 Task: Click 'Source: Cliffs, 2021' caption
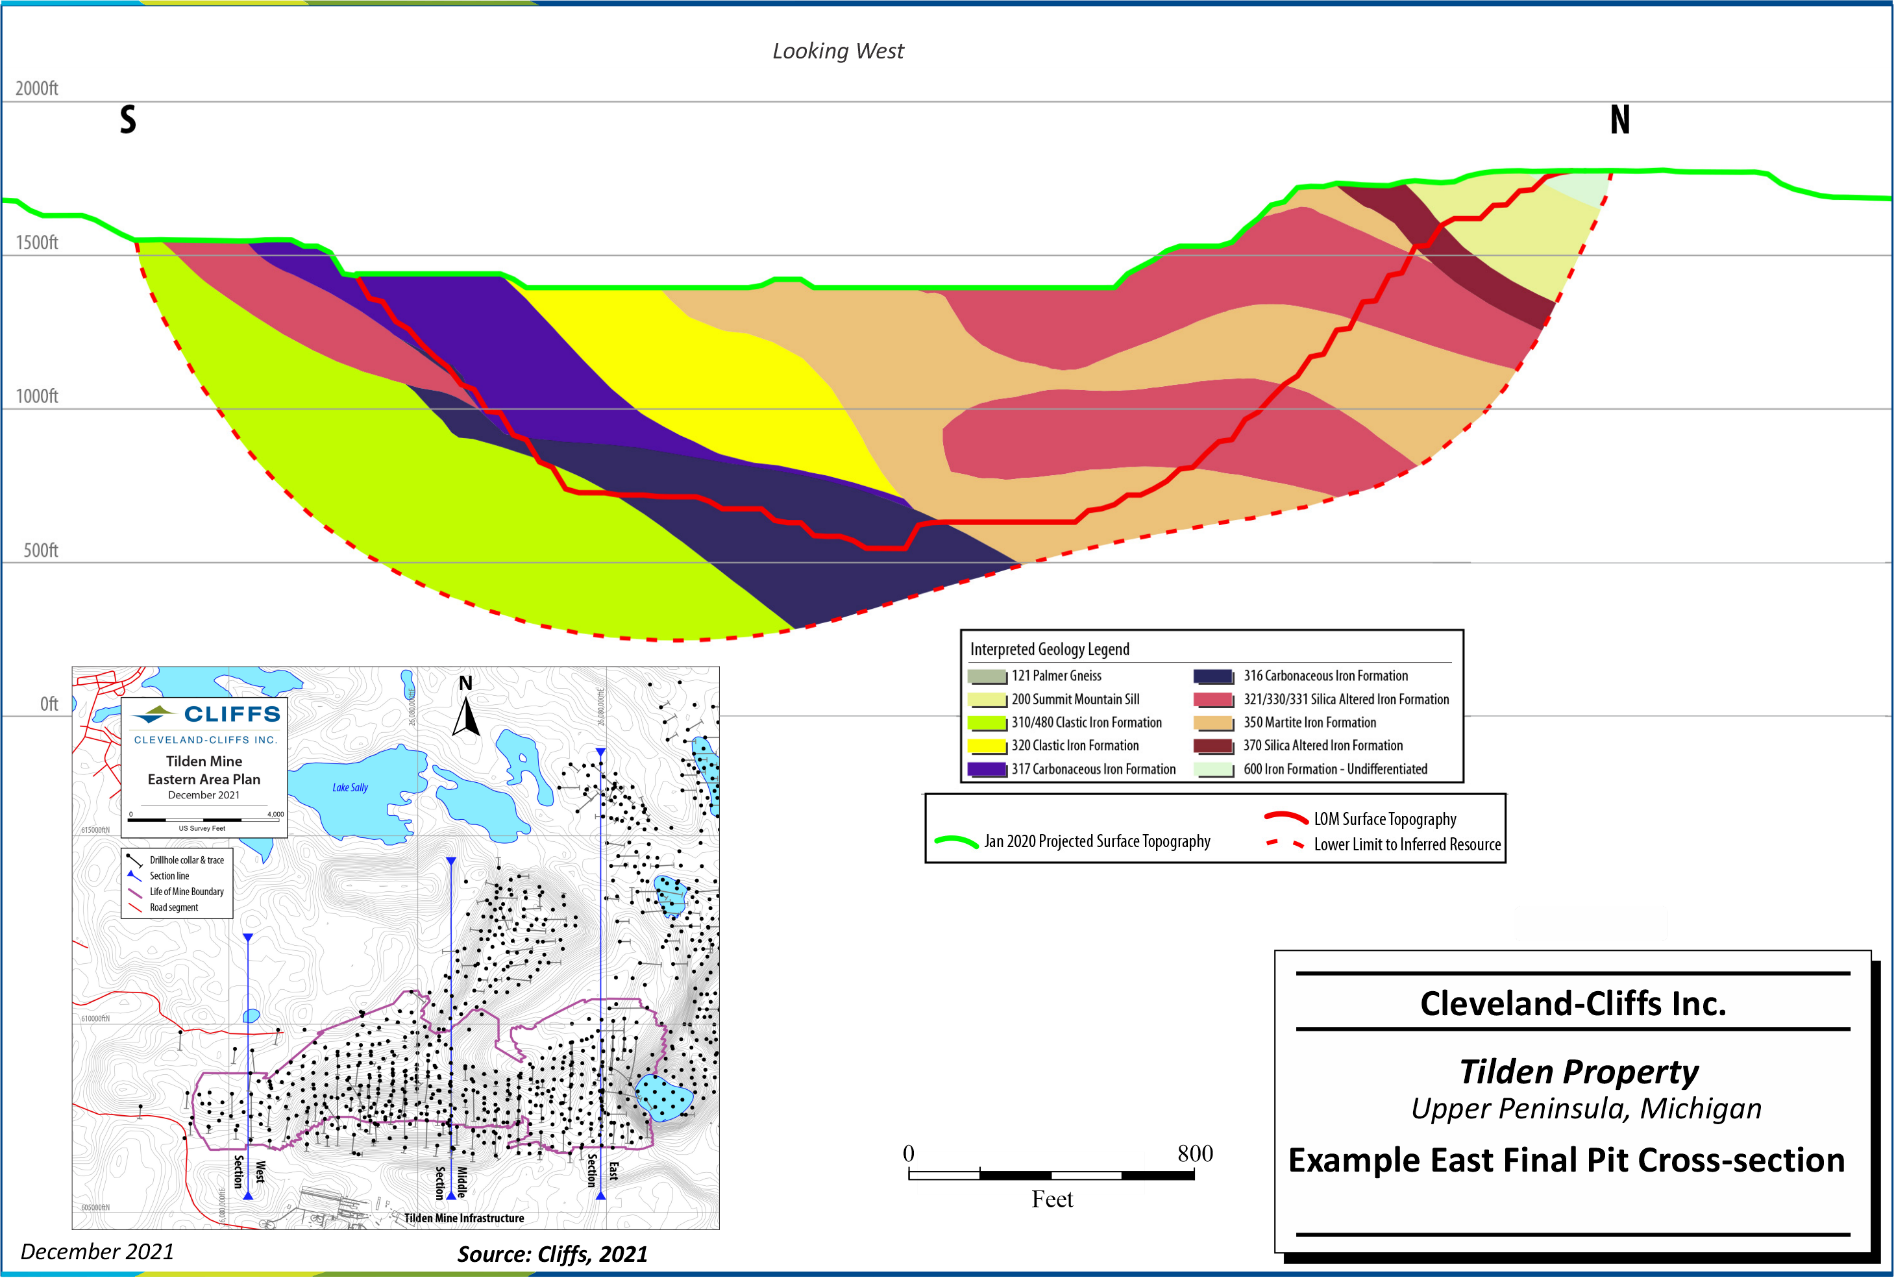click(552, 1254)
